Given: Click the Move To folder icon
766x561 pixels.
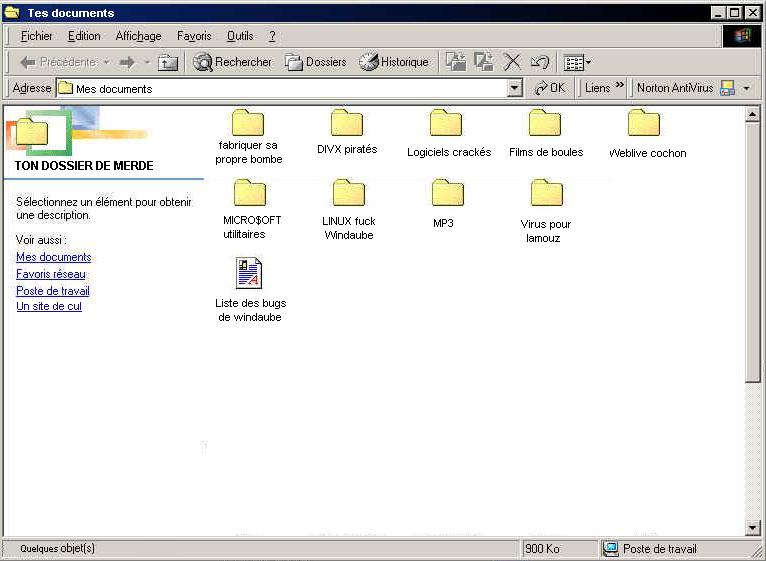Looking at the screenshot, I should coord(456,62).
